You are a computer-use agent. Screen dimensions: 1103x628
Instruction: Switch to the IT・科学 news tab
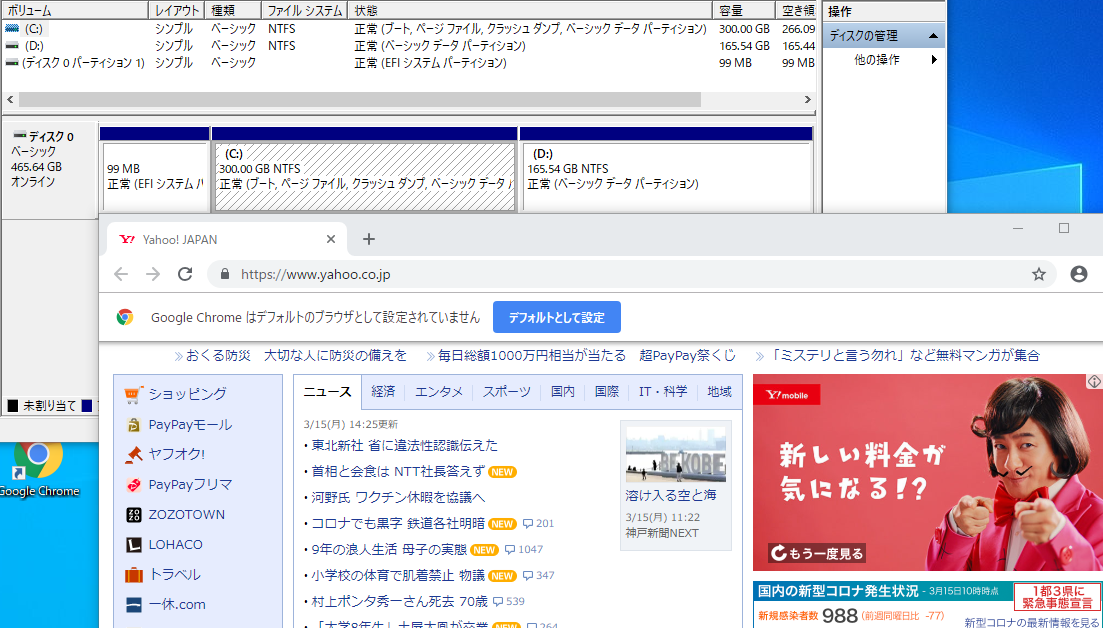click(x=663, y=392)
